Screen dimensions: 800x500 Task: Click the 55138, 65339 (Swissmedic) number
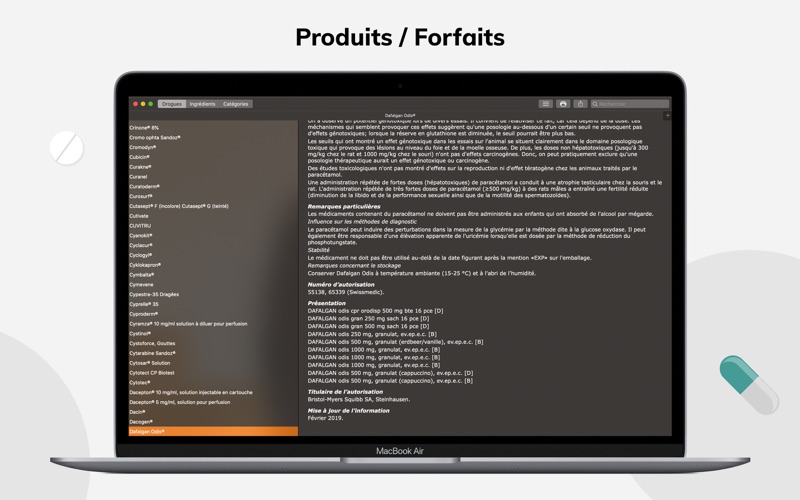[346, 292]
